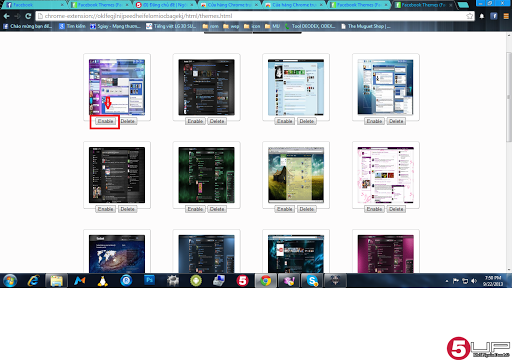The image size is (512, 360).
Task: Delete the black theme in the first row
Action: tap(217, 121)
